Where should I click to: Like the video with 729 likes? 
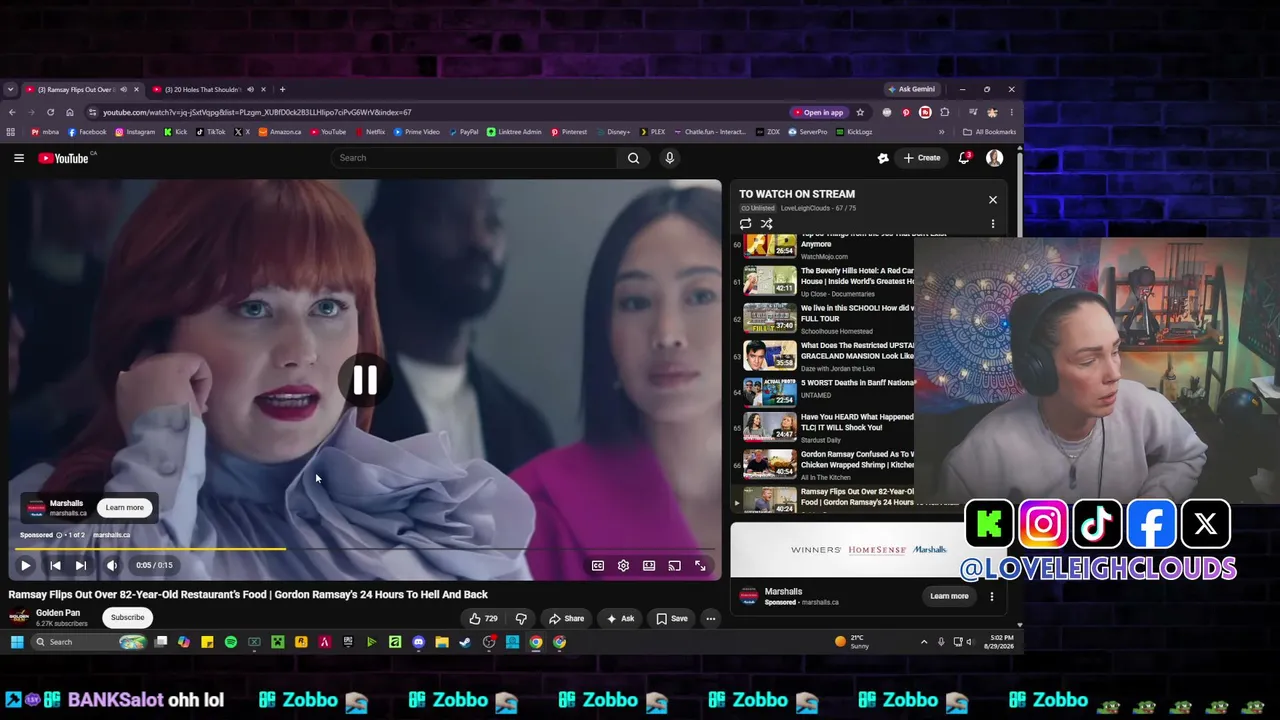(484, 619)
